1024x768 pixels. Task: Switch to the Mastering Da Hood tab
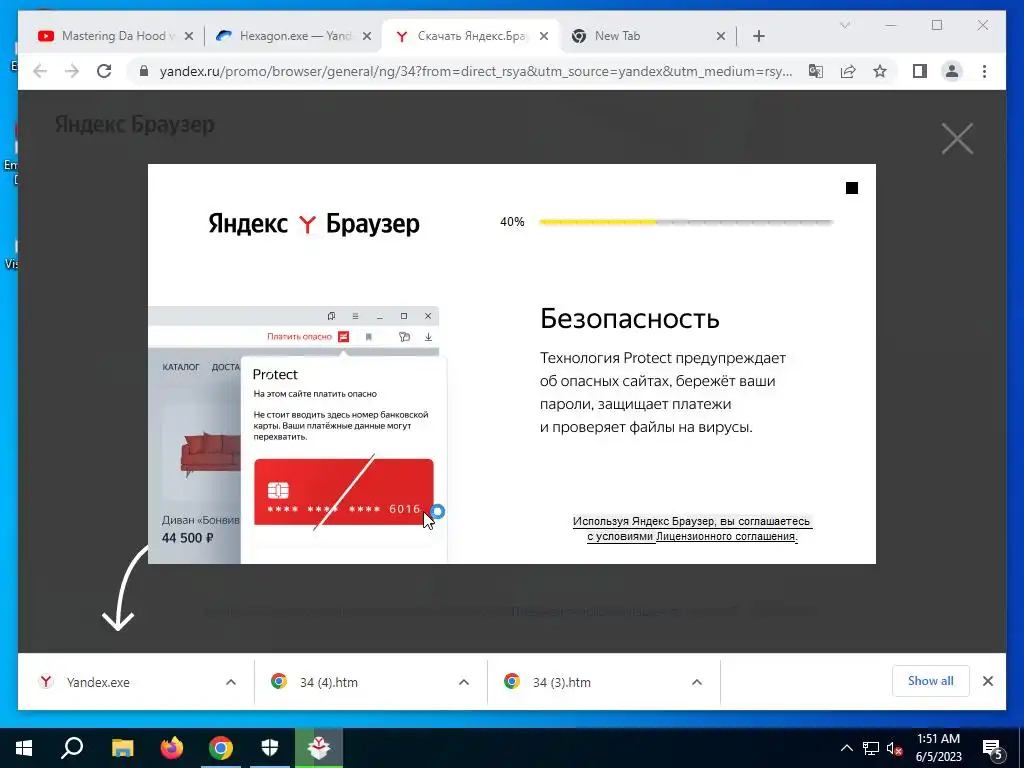point(116,36)
